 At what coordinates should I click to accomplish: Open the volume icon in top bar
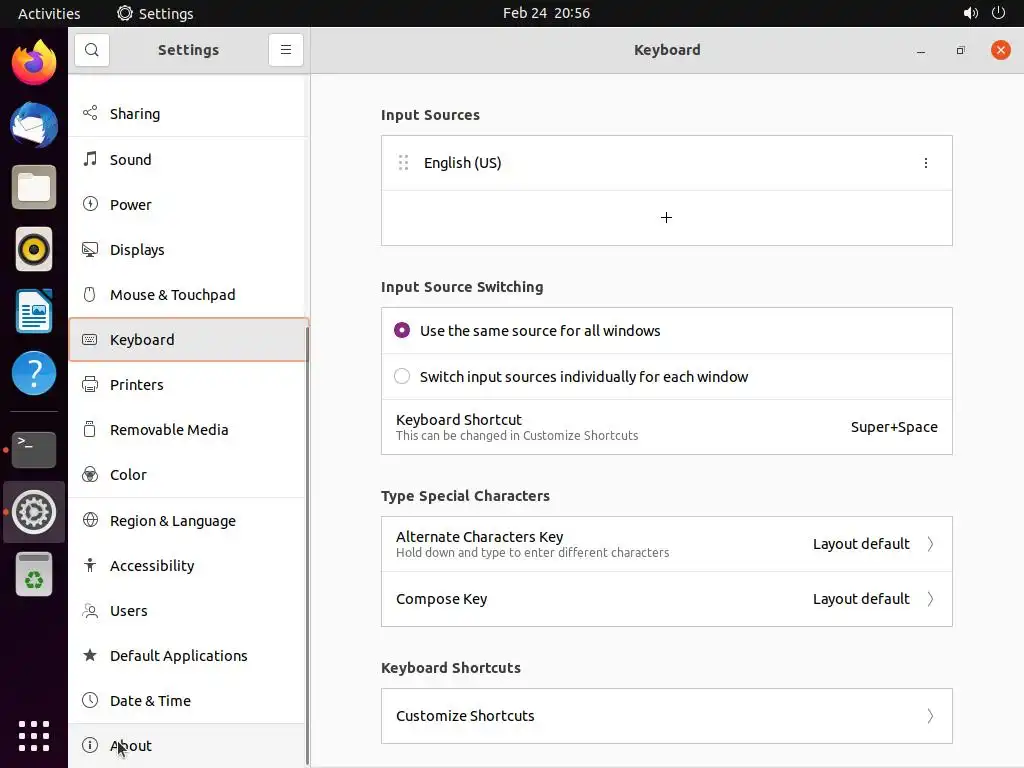coord(970,13)
